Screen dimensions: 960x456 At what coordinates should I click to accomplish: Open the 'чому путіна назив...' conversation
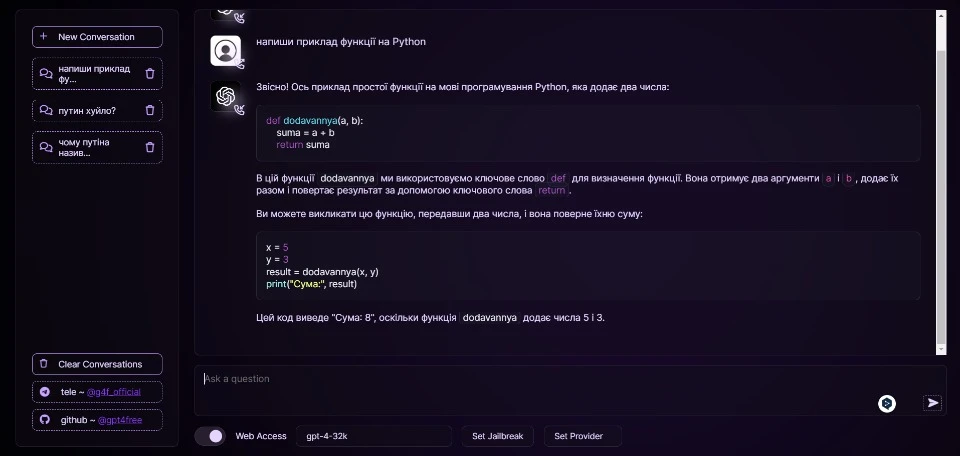(x=87, y=147)
